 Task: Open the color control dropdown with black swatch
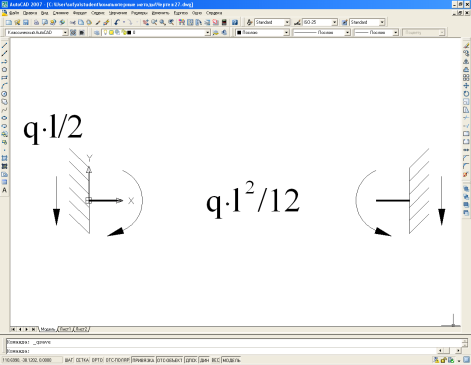tap(262, 32)
